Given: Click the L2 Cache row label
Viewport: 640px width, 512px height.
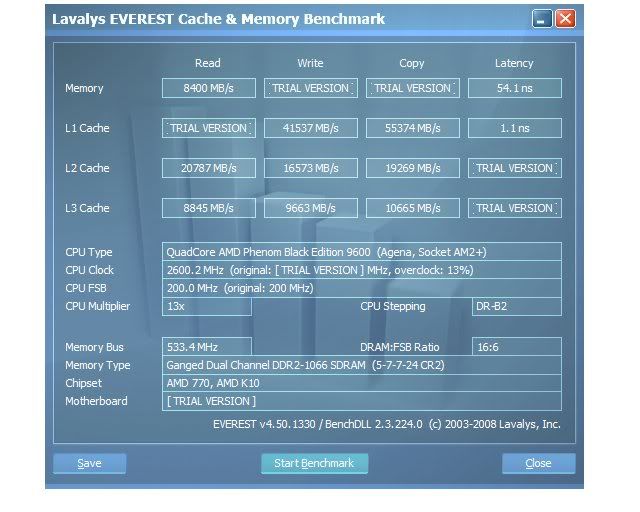Looking at the screenshot, I should coord(87,168).
